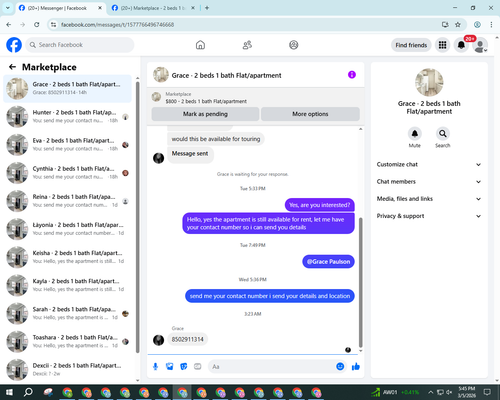Open the Windows taskbar search icon
This screenshot has width=500, height=400.
[28, 392]
